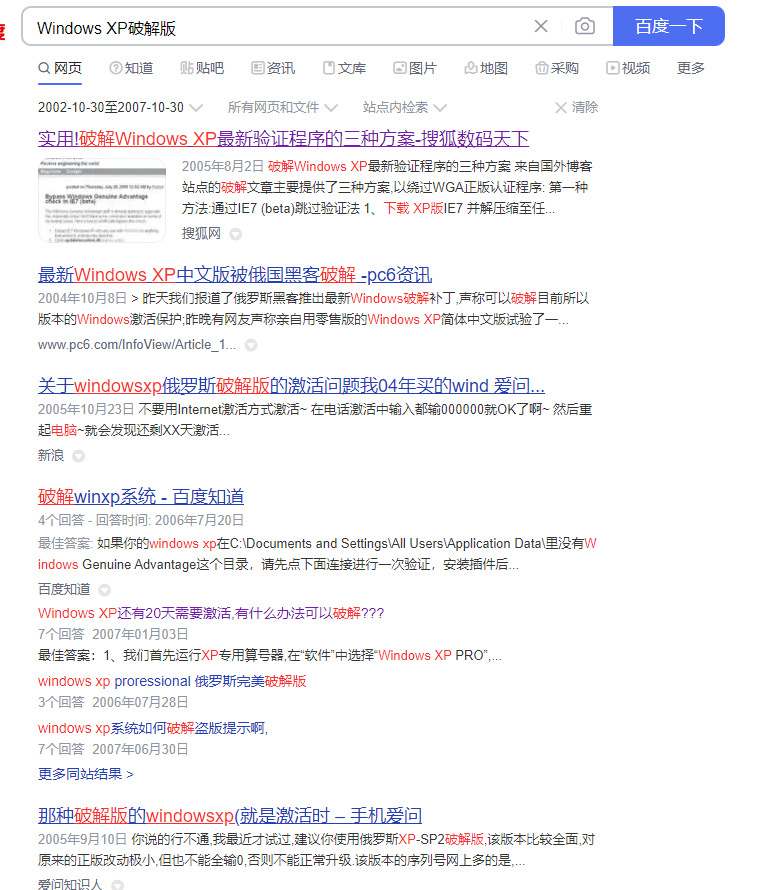Open 所有网页和文件 file type dropdown
Screen dimensions: 760x890
coord(282,107)
